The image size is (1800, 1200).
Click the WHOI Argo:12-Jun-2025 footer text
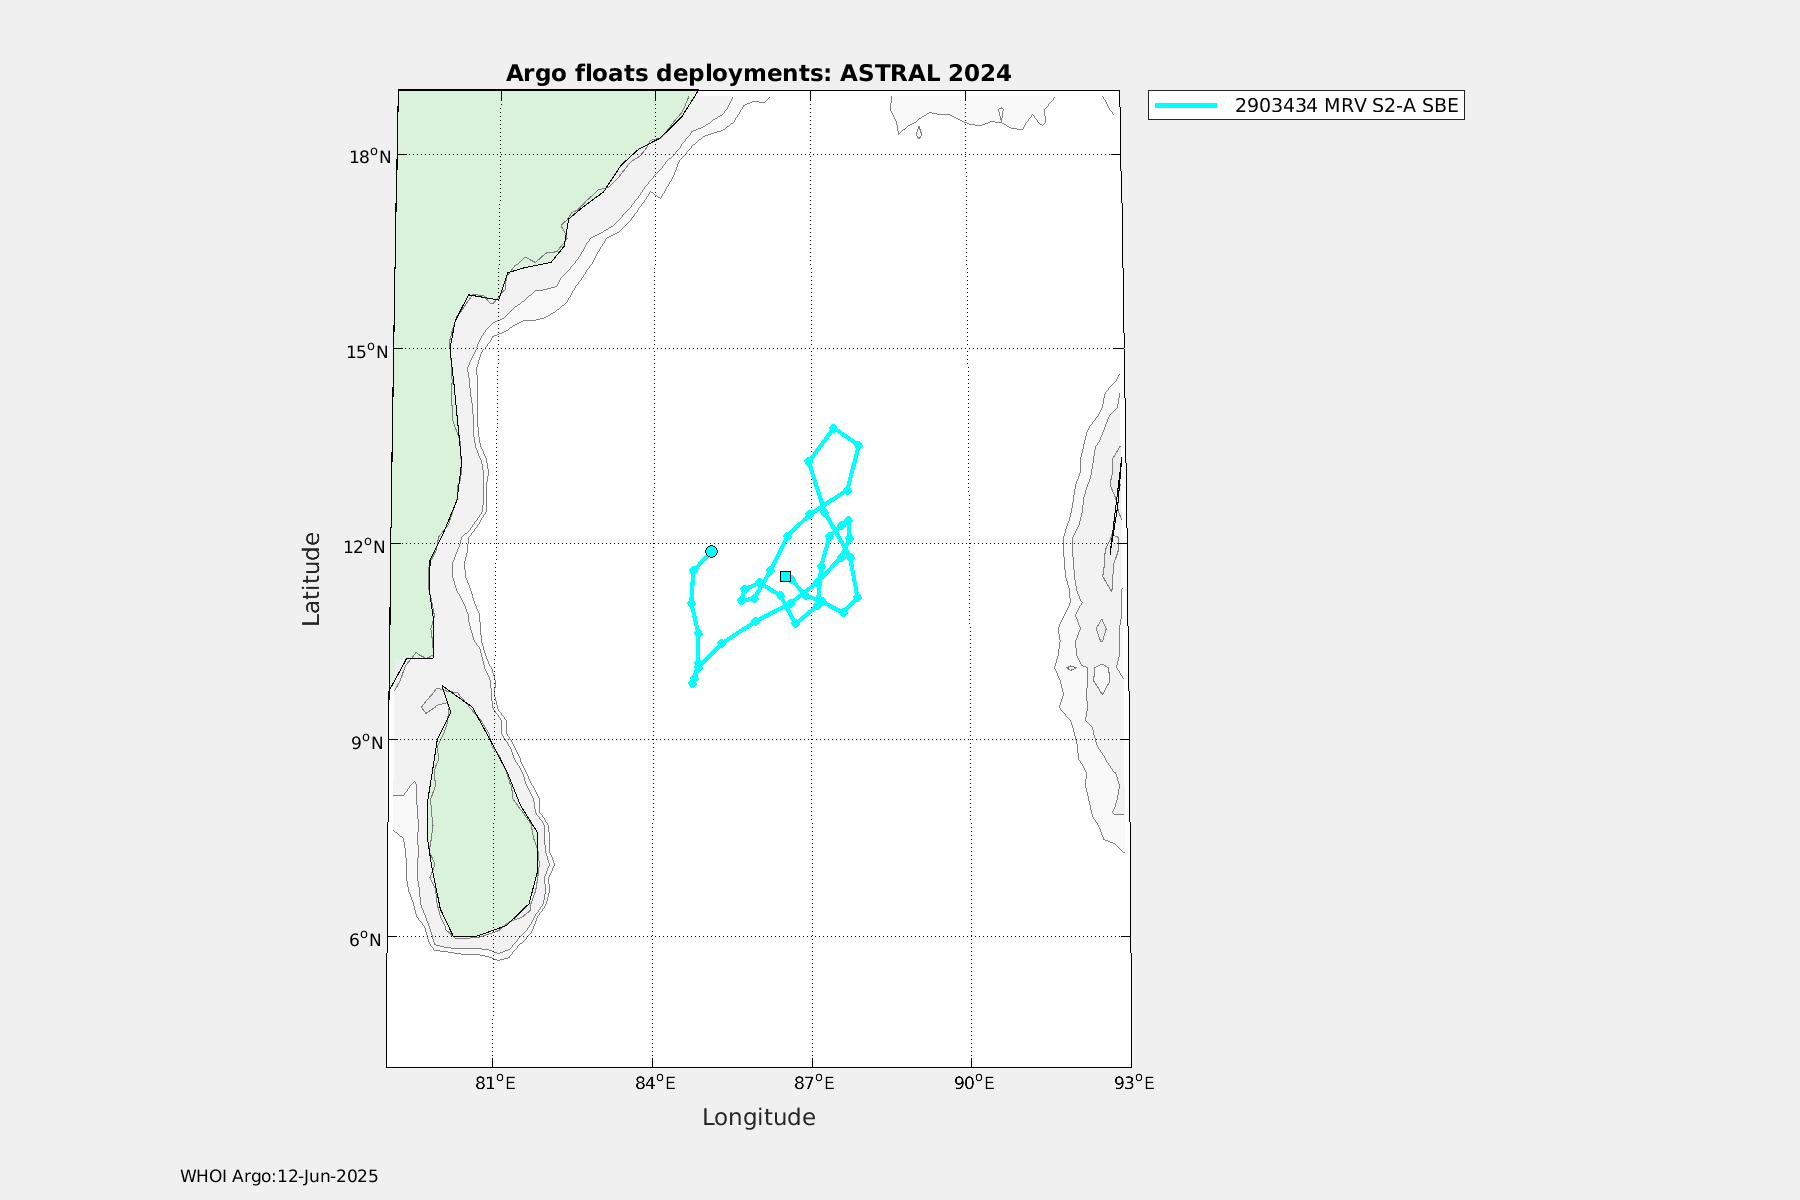279,1176
